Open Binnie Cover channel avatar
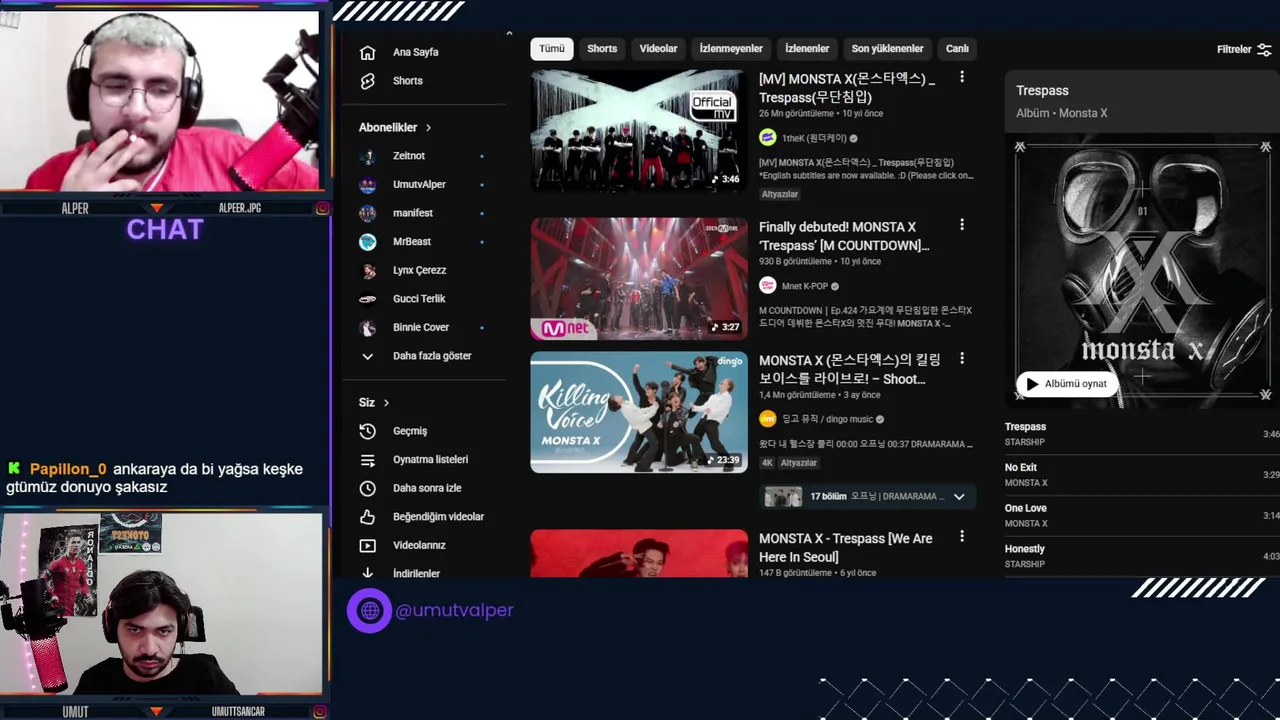 tap(368, 327)
